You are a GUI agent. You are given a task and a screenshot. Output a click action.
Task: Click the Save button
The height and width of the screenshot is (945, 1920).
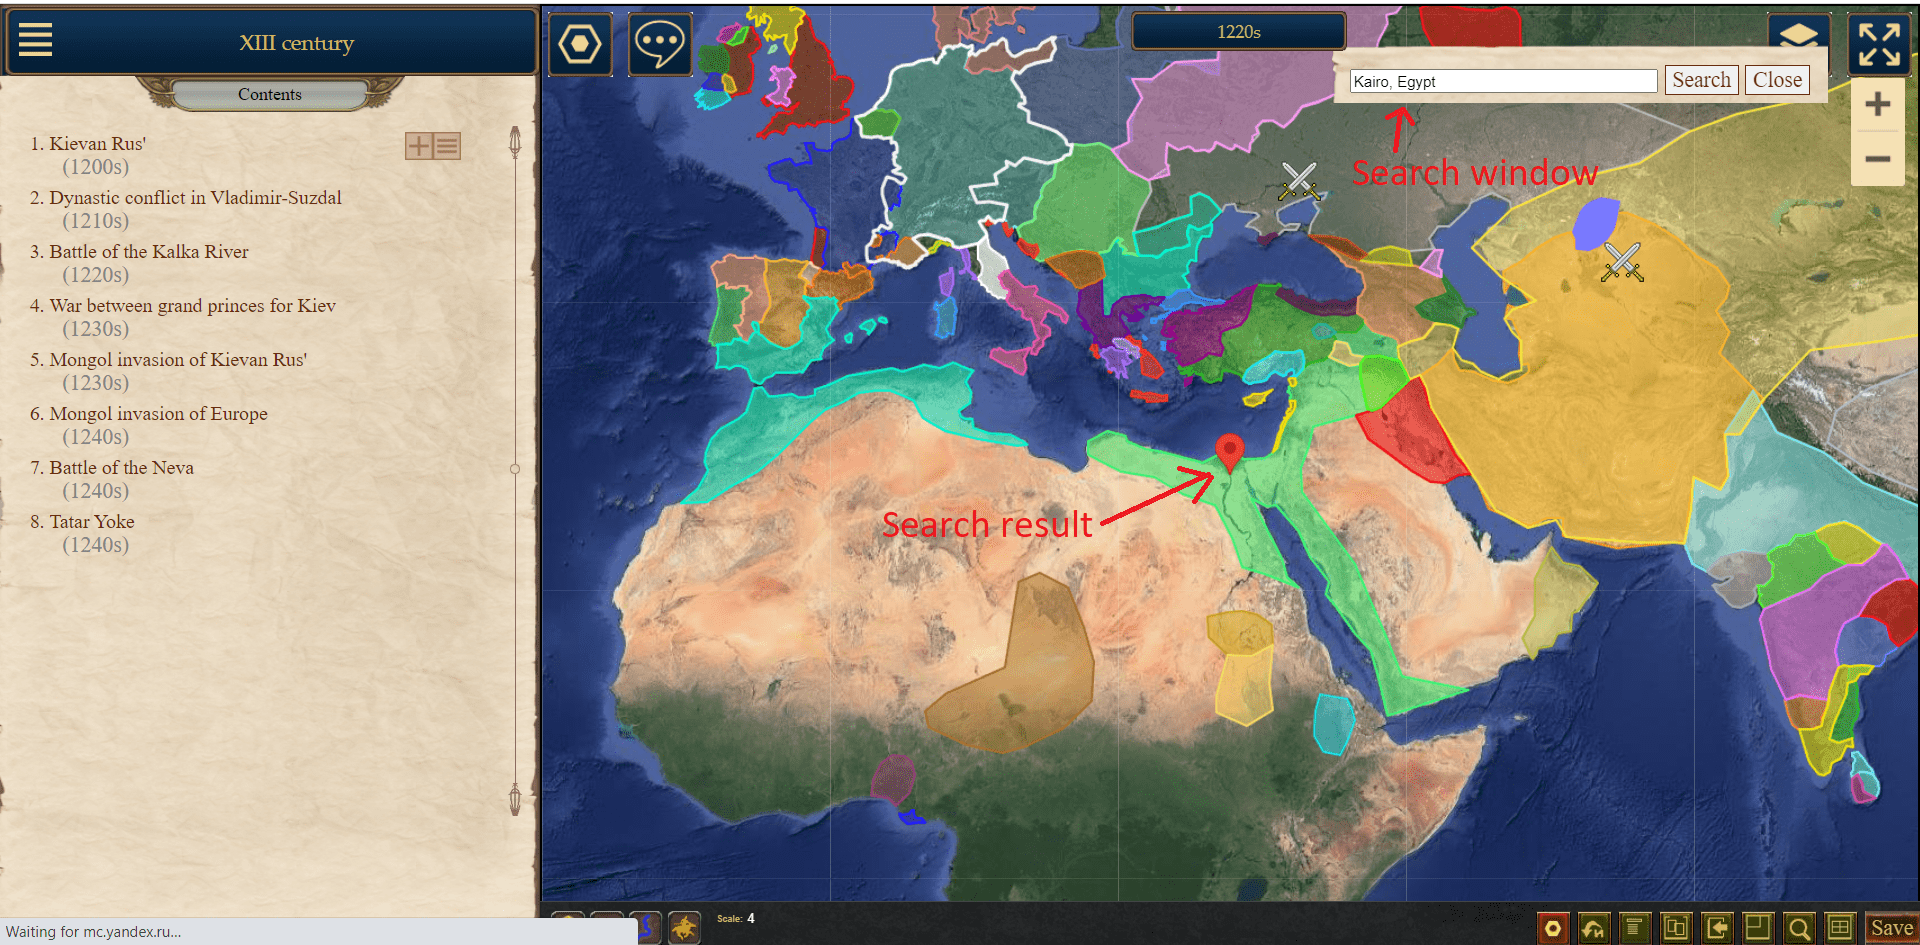pyautogui.click(x=1891, y=928)
